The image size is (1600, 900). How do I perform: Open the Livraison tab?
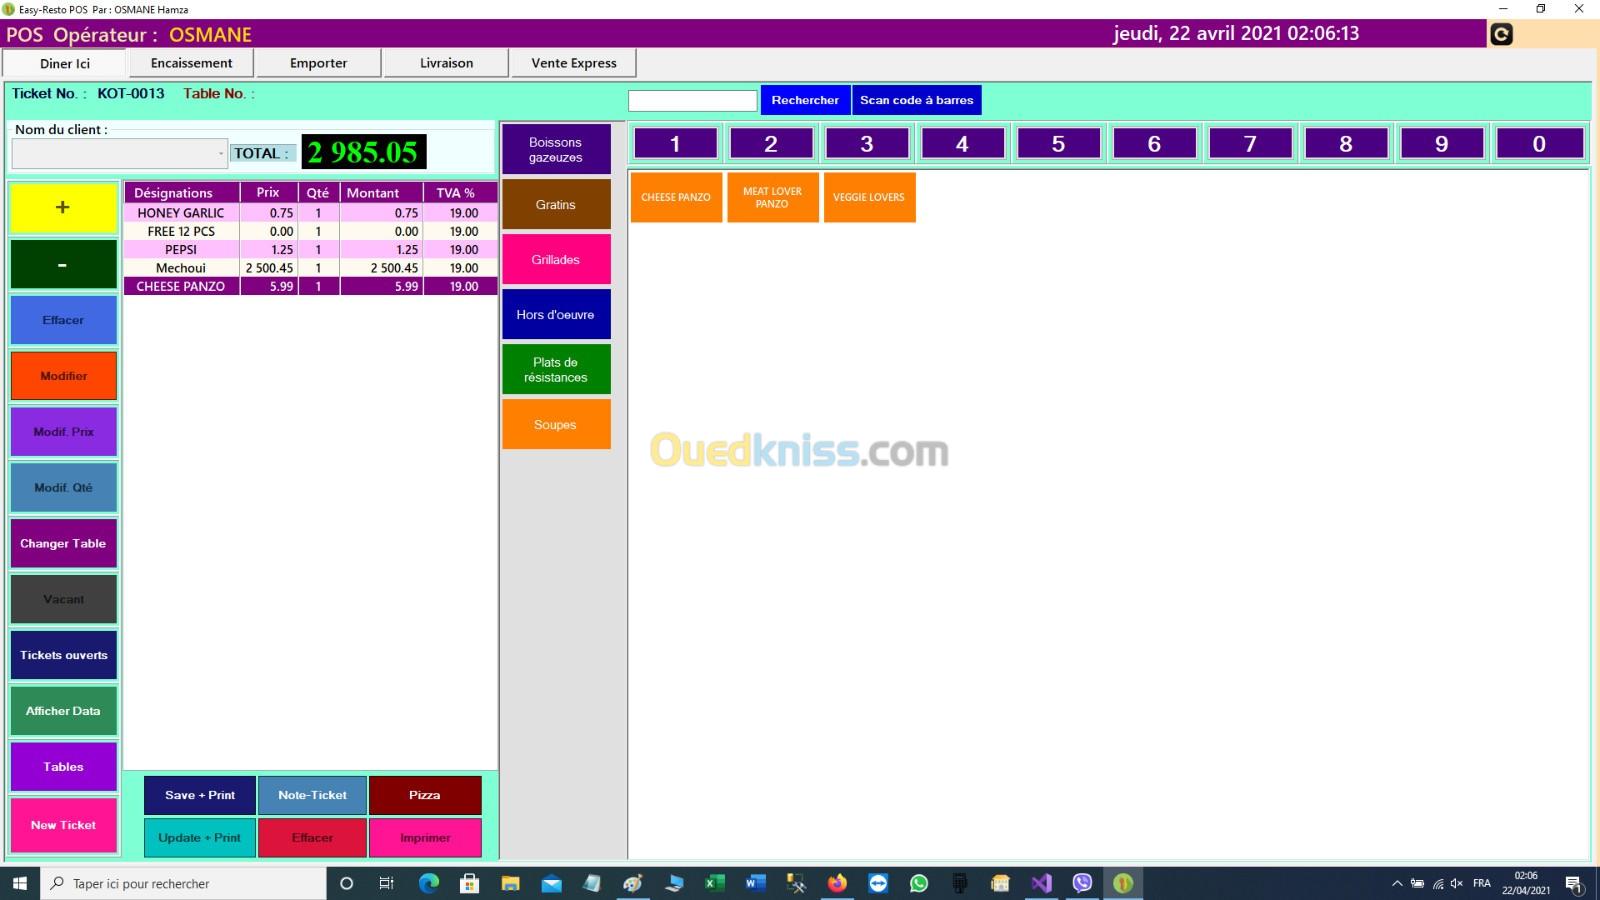click(446, 63)
